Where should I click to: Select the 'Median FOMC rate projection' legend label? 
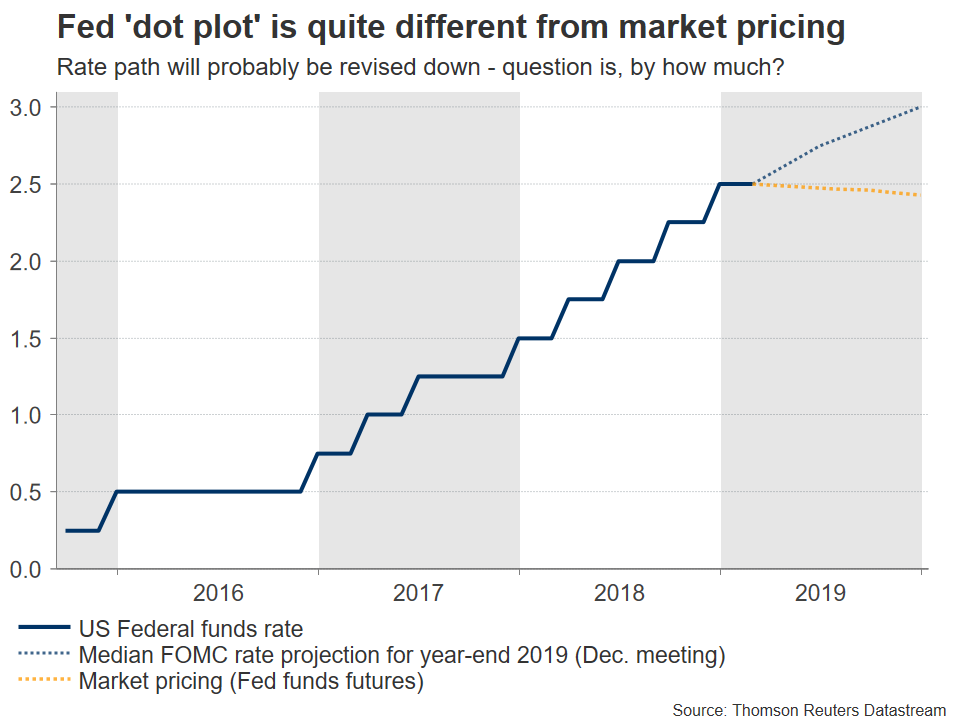pos(400,656)
